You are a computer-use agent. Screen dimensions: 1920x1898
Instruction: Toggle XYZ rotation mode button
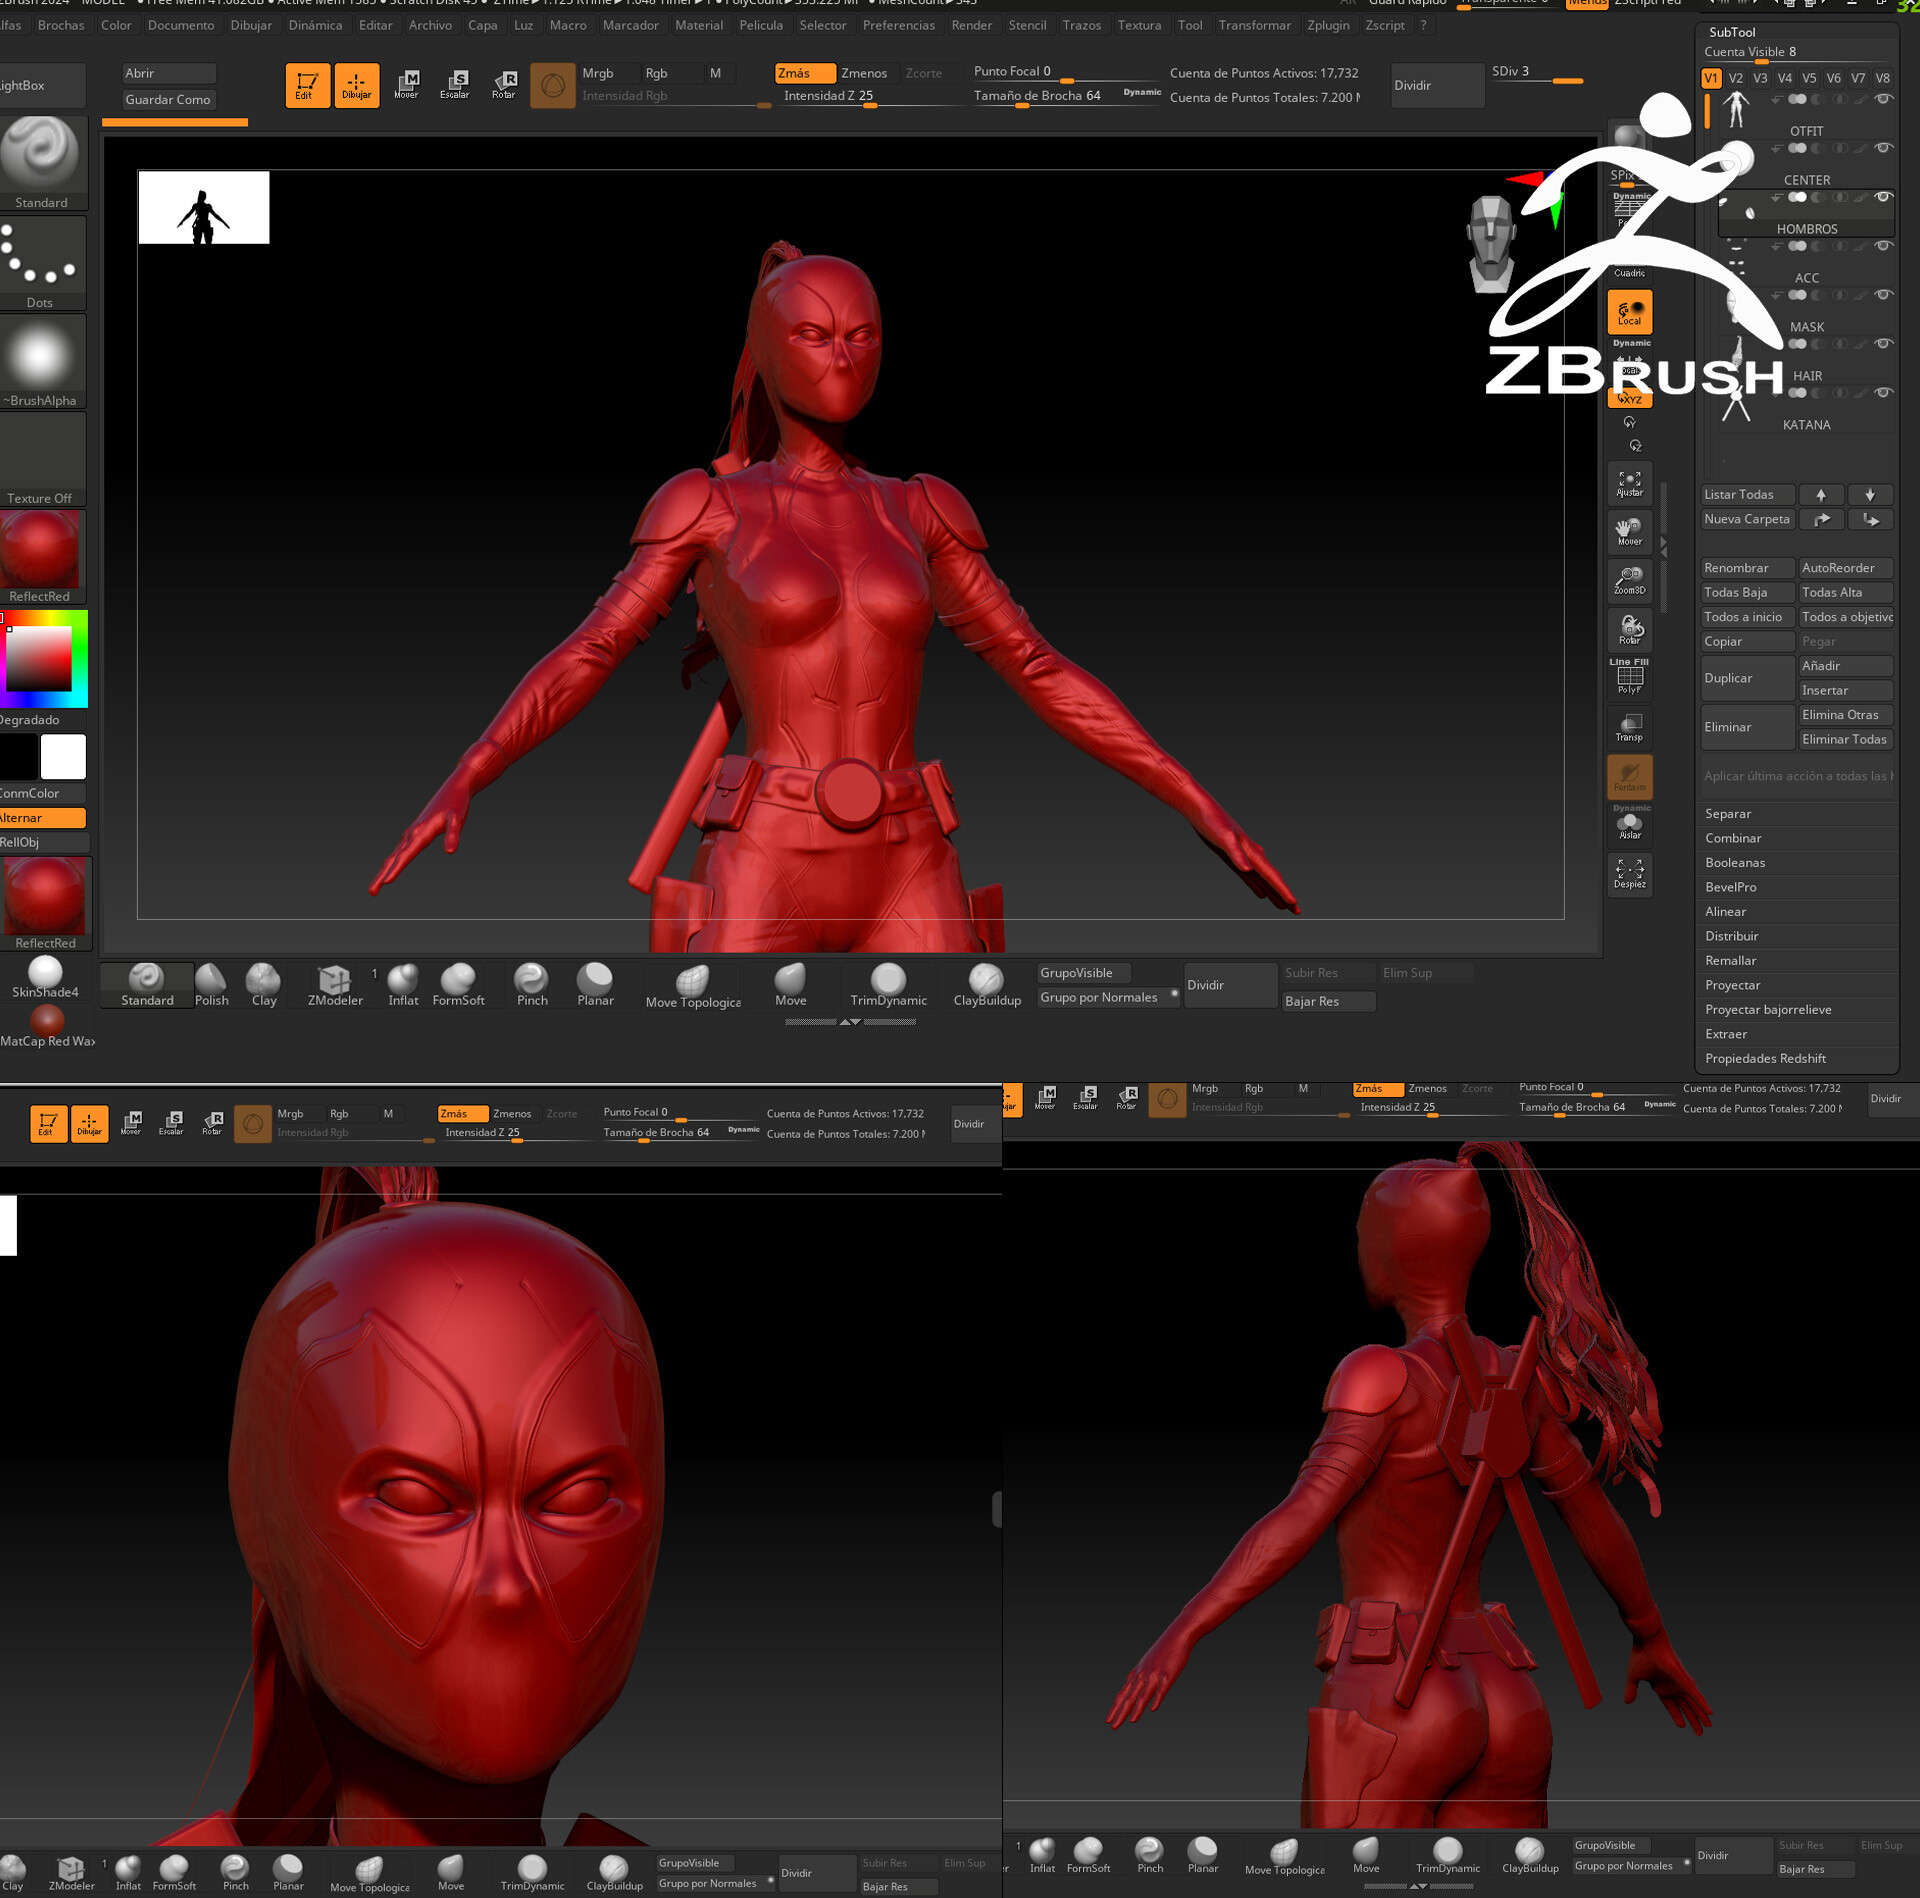click(x=1629, y=398)
